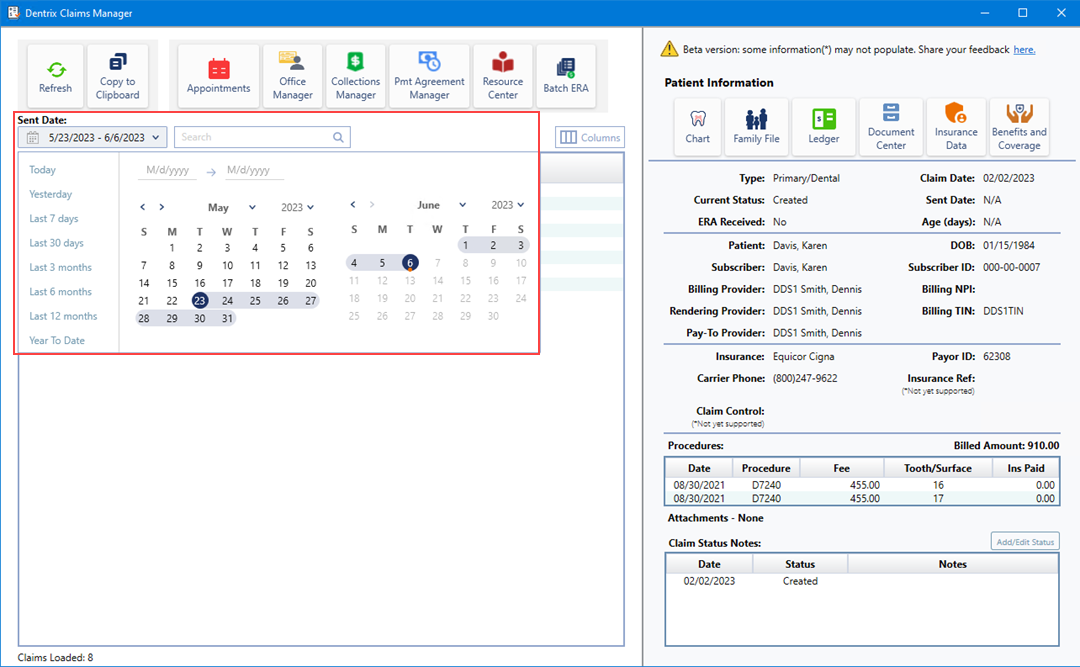Click the Ins Paid column header
The width and height of the screenshot is (1080, 667).
point(1026,468)
